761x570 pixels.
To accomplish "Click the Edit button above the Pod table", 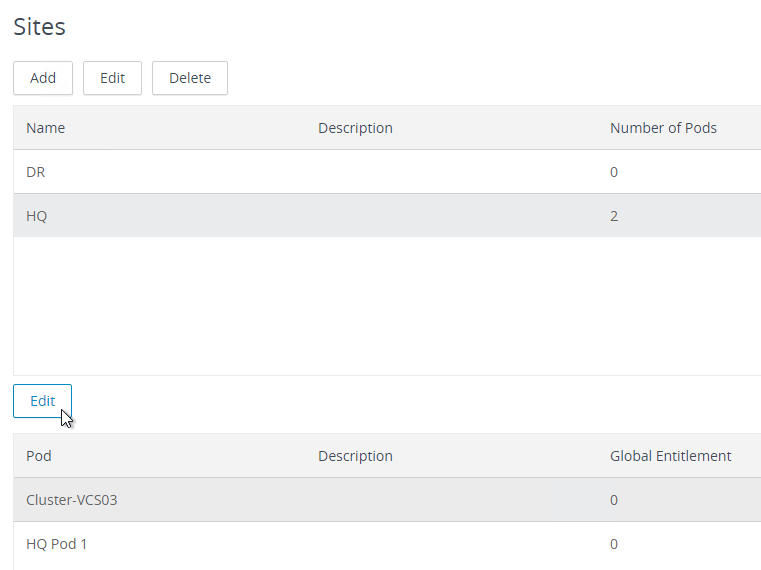I will coord(43,401).
